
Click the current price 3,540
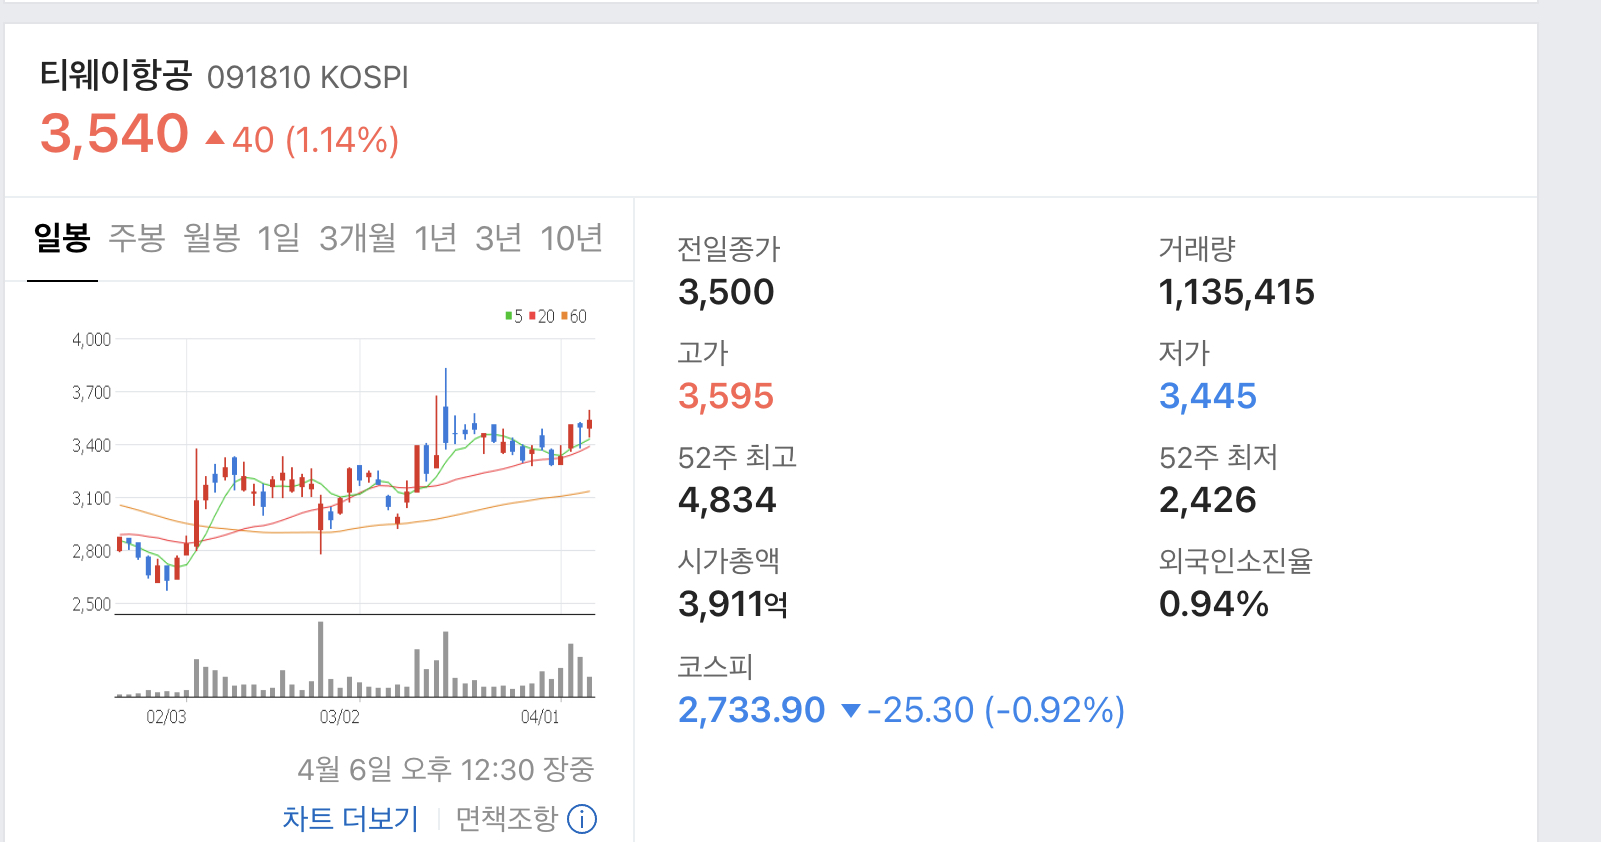(x=114, y=134)
